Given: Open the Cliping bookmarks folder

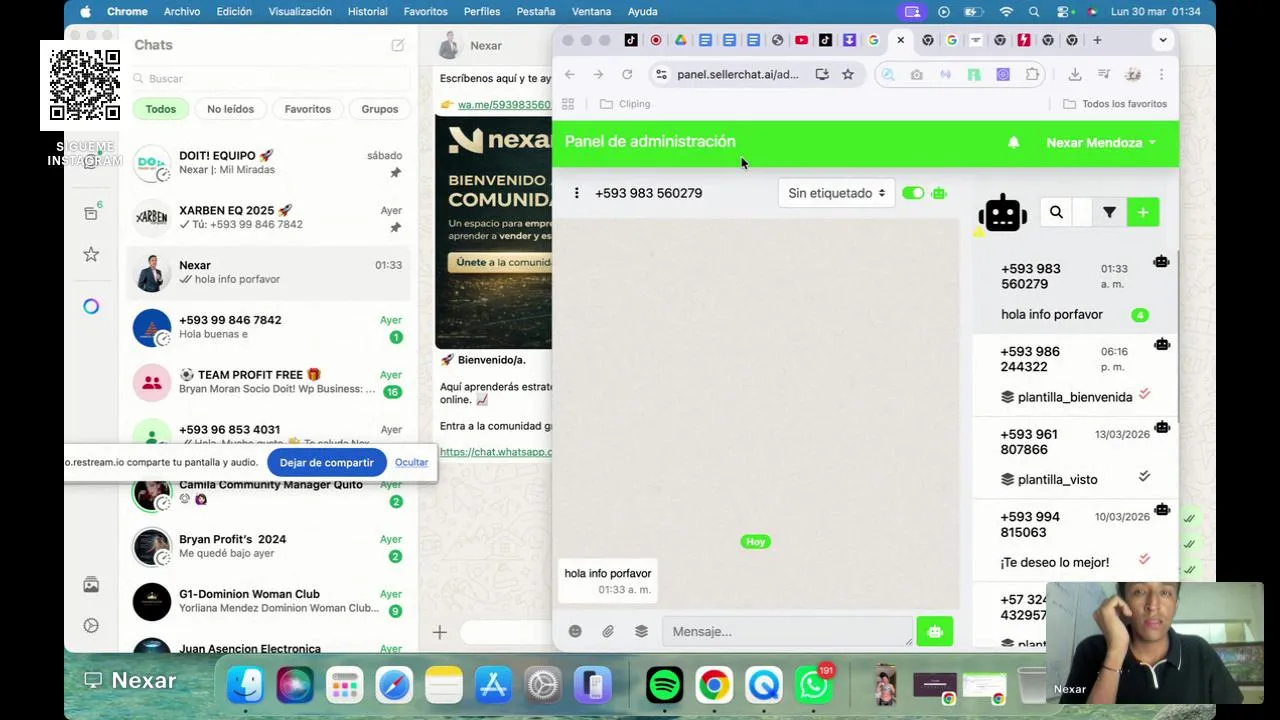Looking at the screenshot, I should pyautogui.click(x=625, y=104).
